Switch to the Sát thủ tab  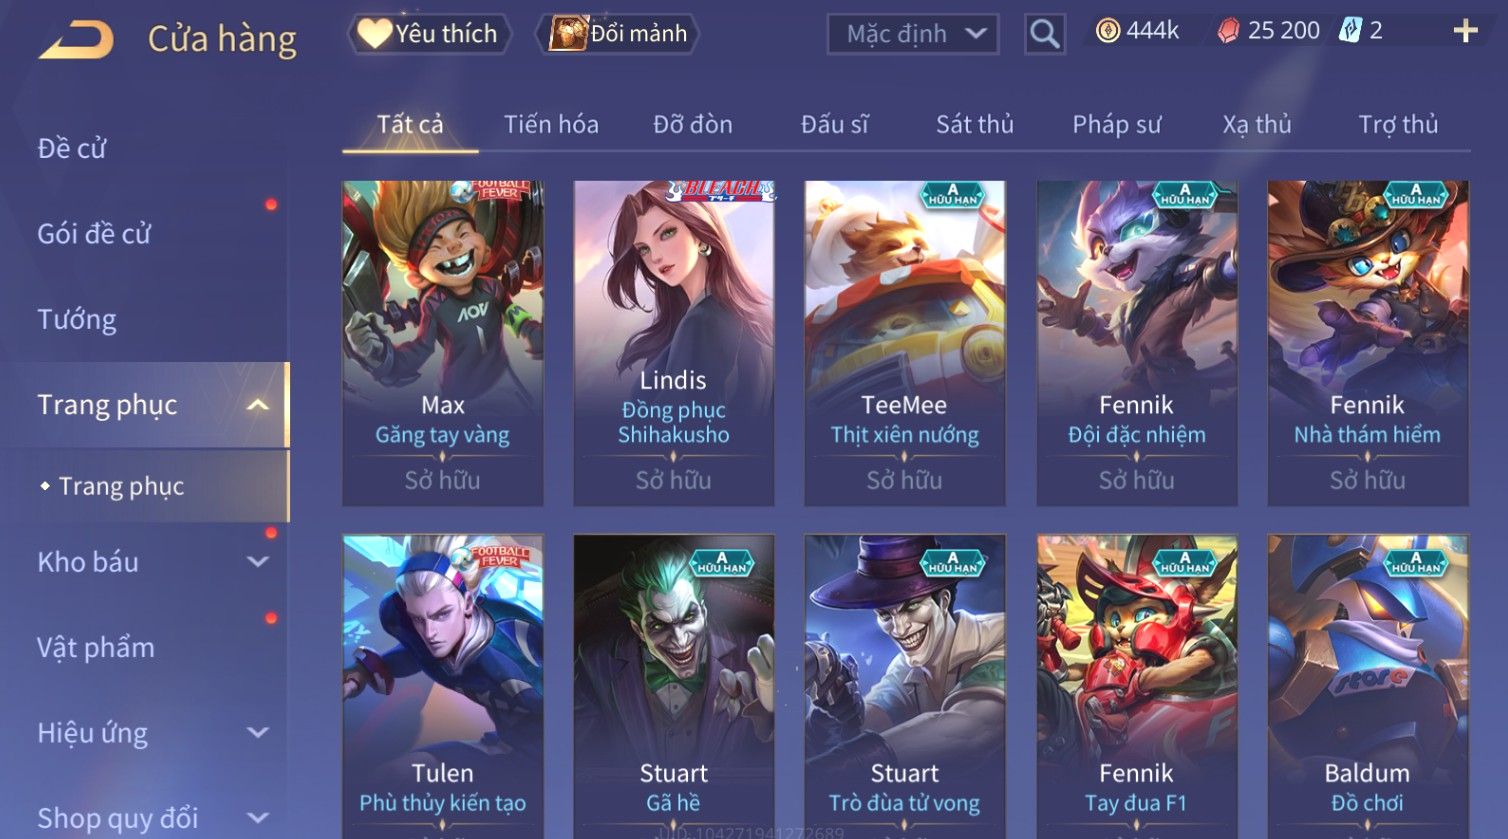(x=974, y=124)
